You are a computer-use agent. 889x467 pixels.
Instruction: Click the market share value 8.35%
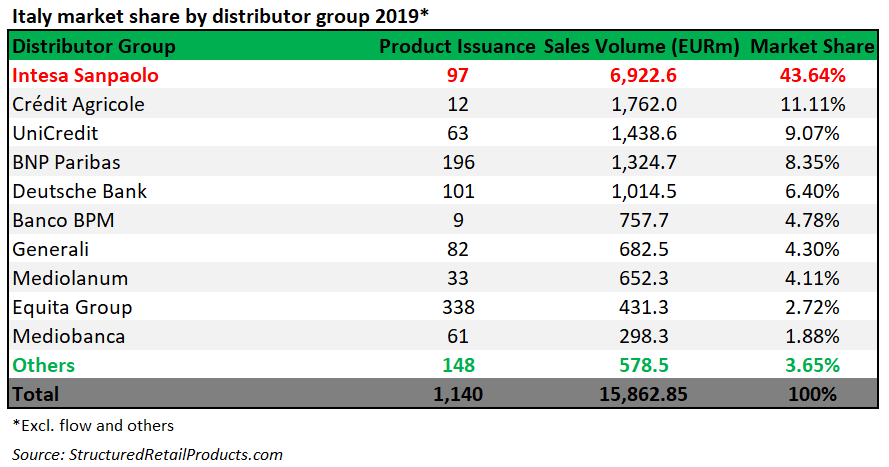click(812, 163)
